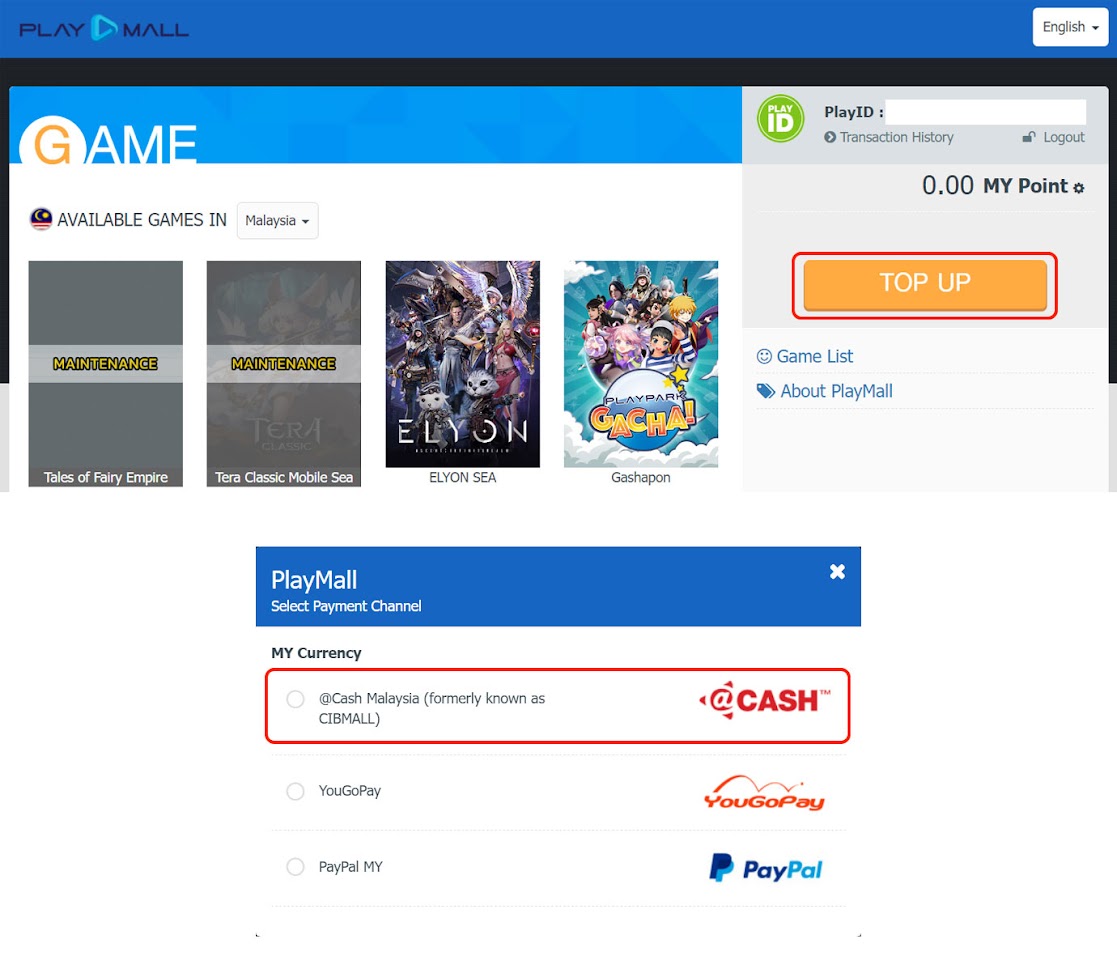Open the ELYON SEA game cover
This screenshot has width=1117, height=969.
tap(462, 364)
